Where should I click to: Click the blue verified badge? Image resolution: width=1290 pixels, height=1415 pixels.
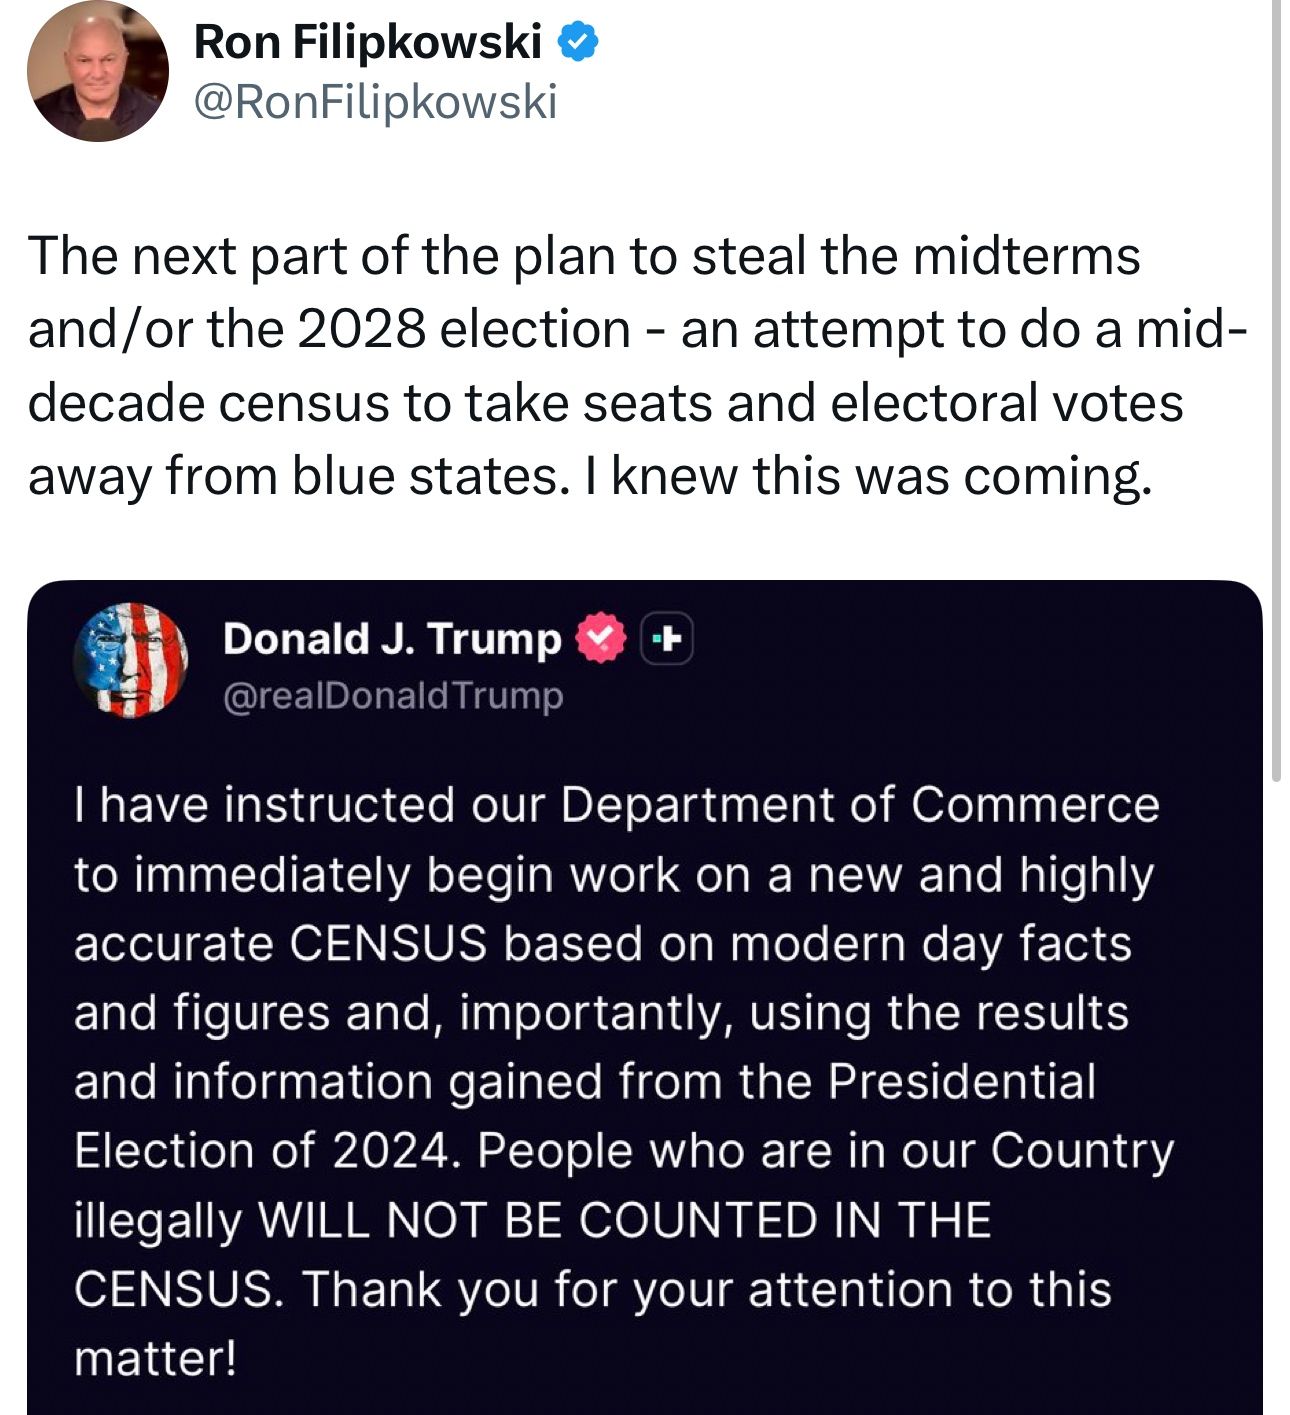pyautogui.click(x=578, y=43)
